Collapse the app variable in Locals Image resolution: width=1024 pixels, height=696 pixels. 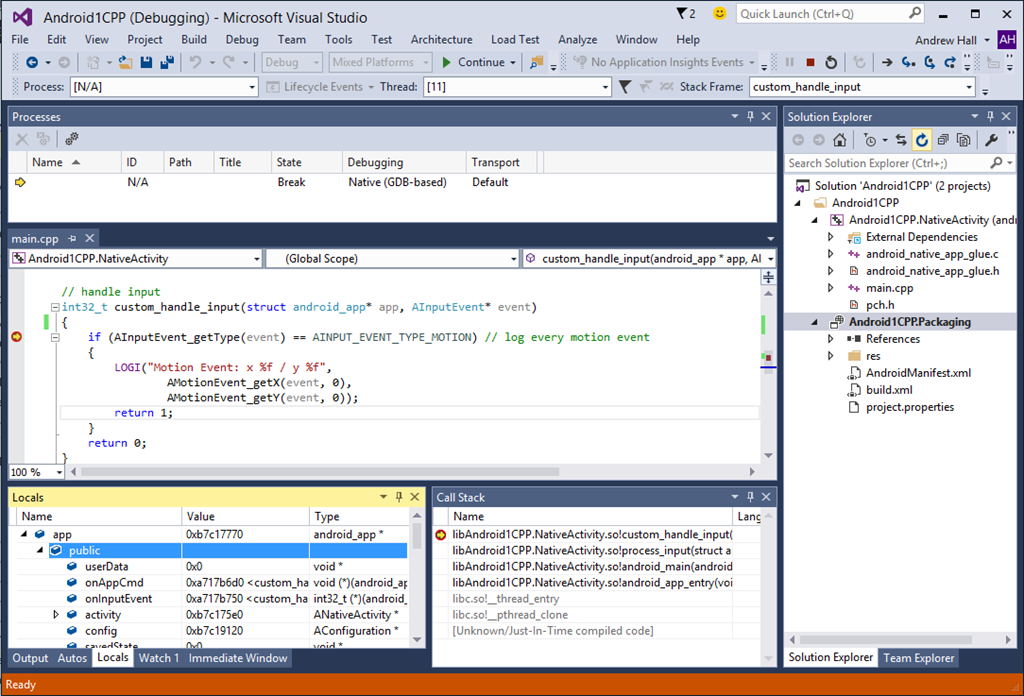pos(24,534)
